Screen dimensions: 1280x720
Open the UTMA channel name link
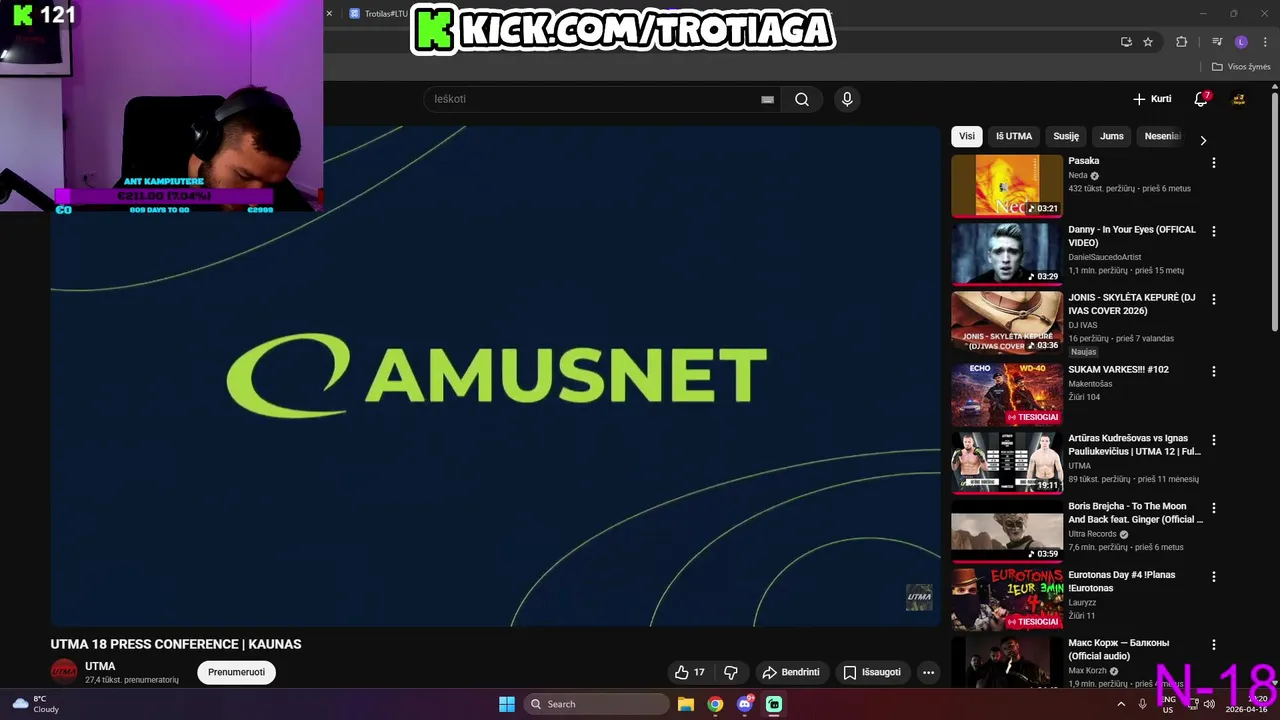pos(100,666)
